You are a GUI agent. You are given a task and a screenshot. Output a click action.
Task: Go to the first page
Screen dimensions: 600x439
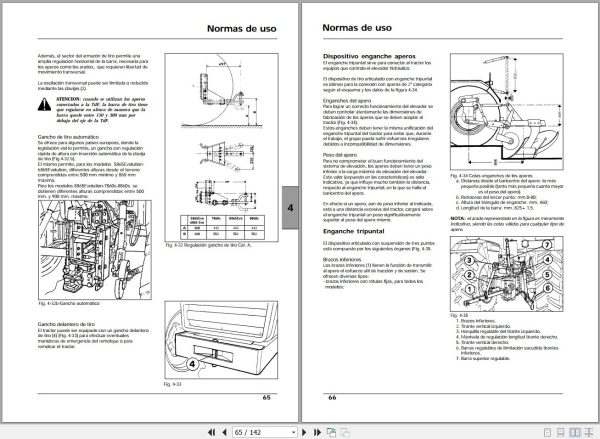click(211, 432)
